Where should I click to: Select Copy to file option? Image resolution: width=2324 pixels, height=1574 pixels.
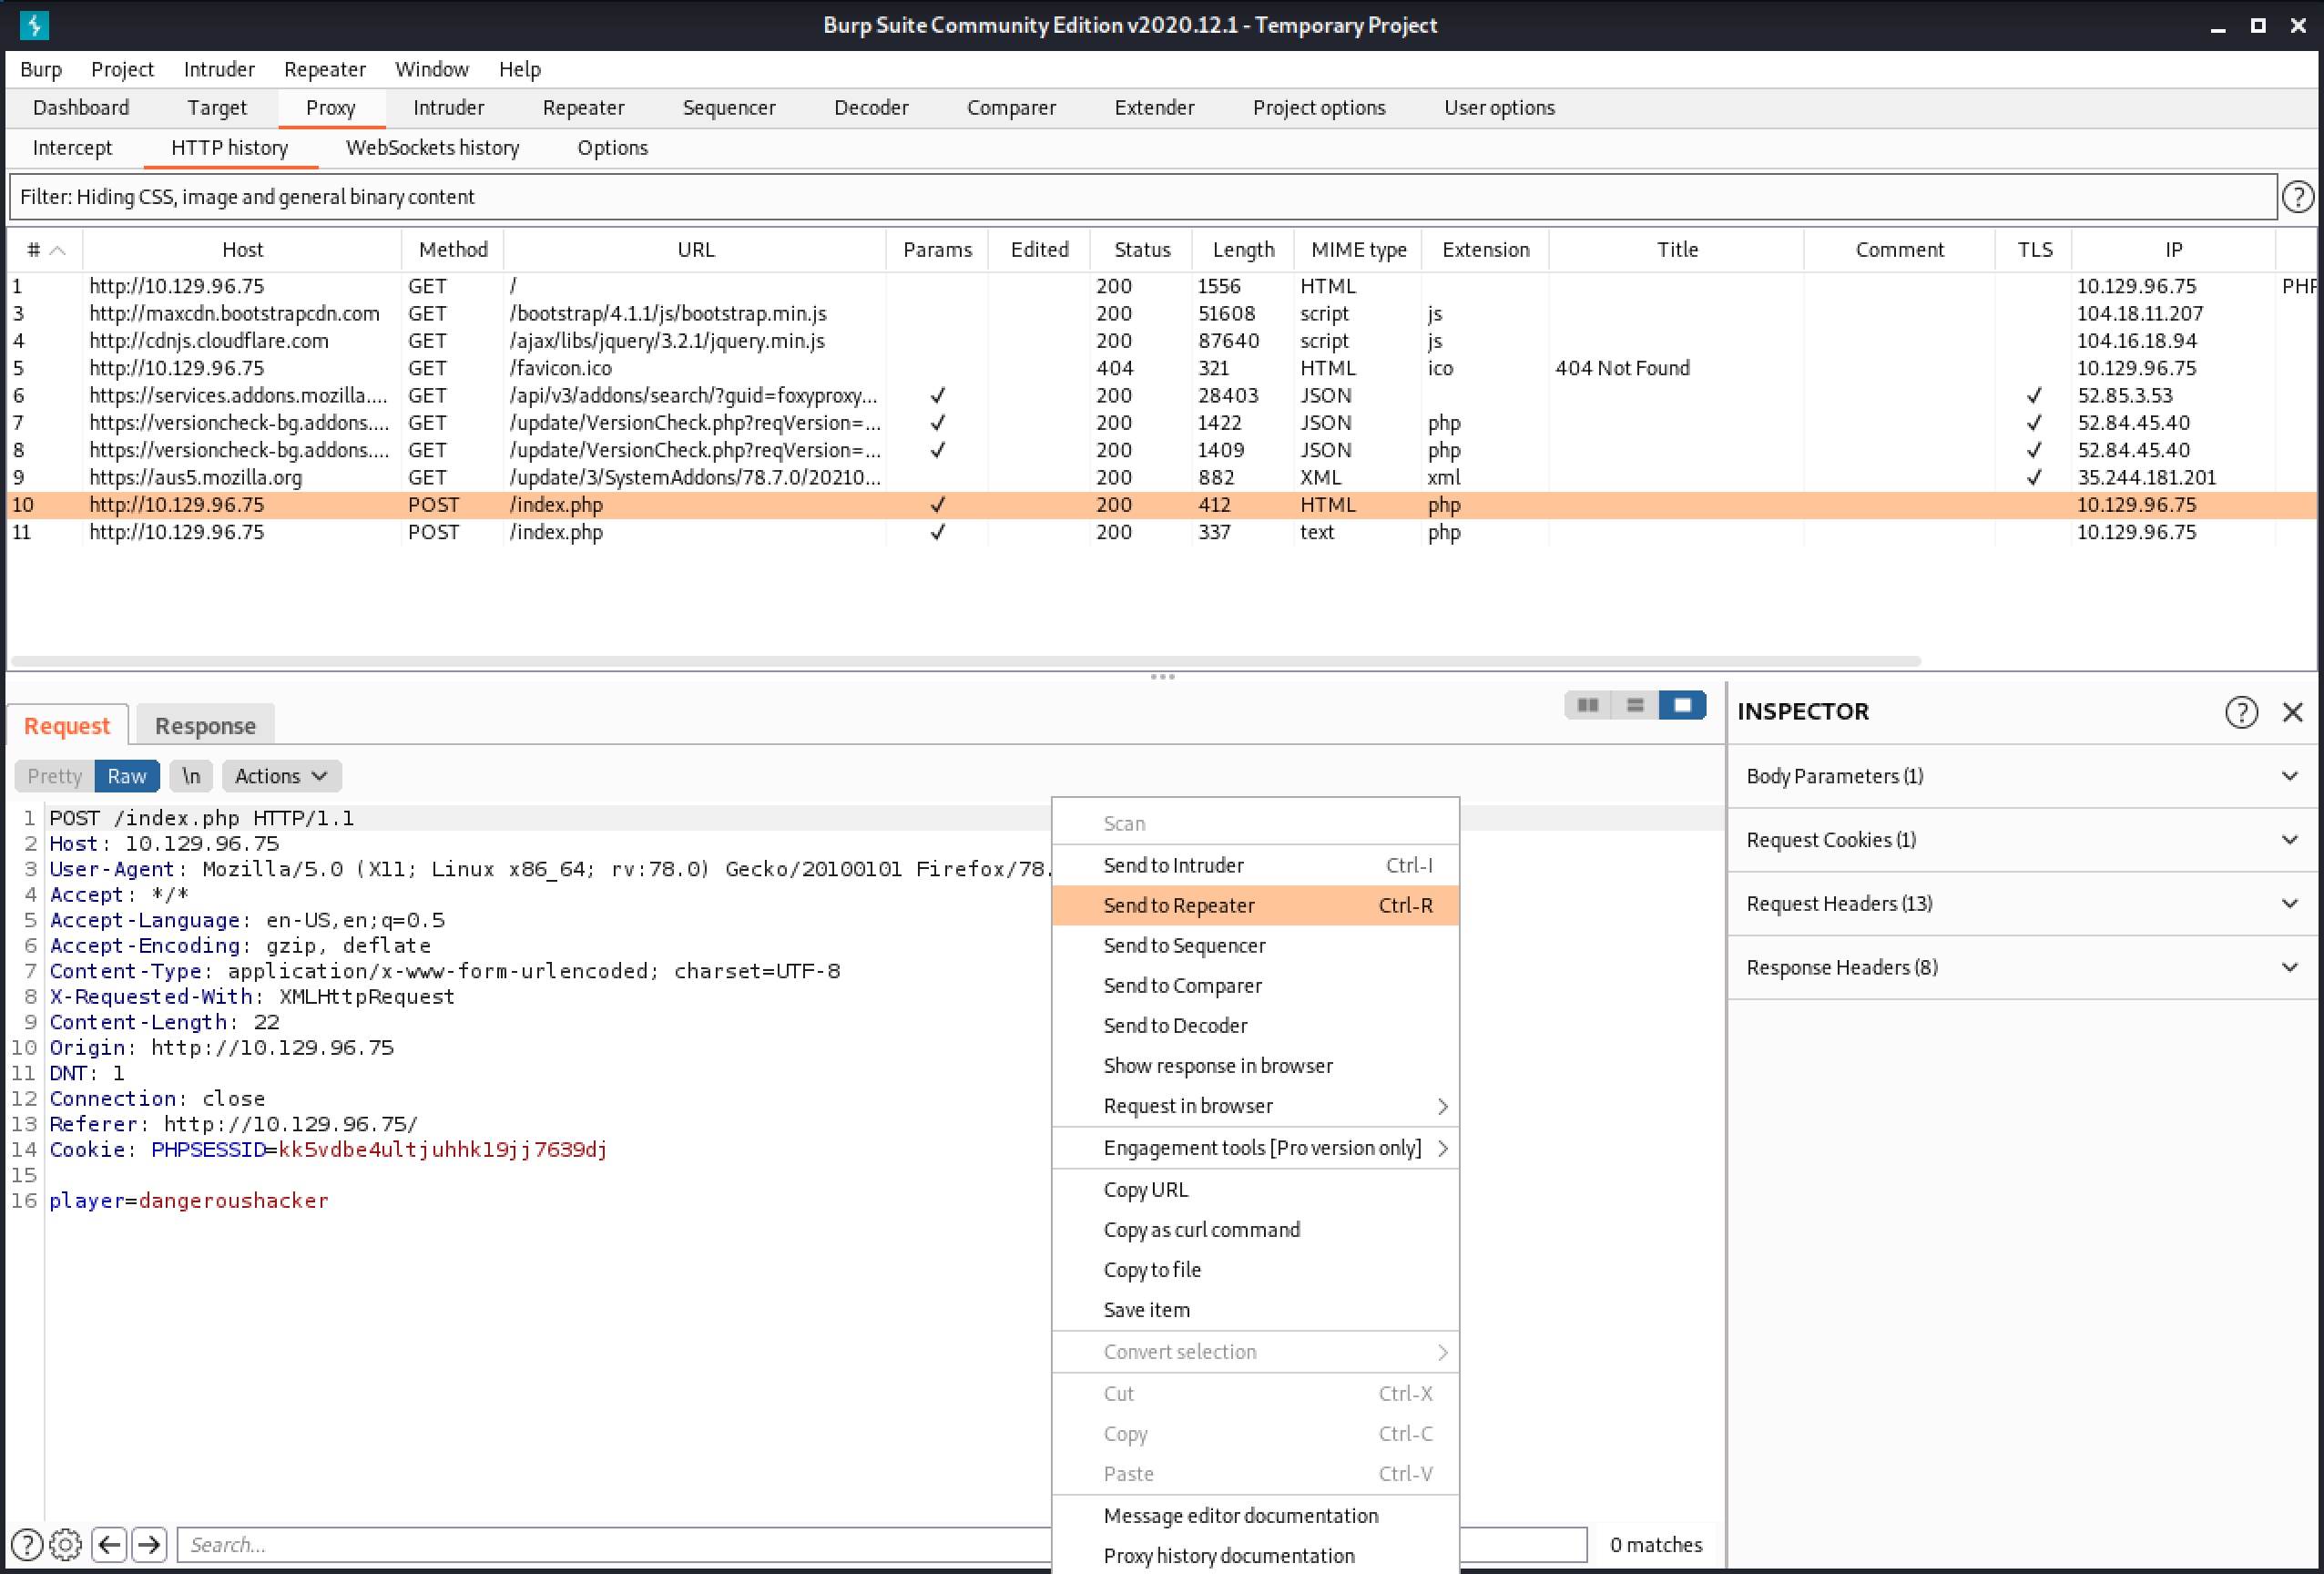pyautogui.click(x=1256, y=1270)
